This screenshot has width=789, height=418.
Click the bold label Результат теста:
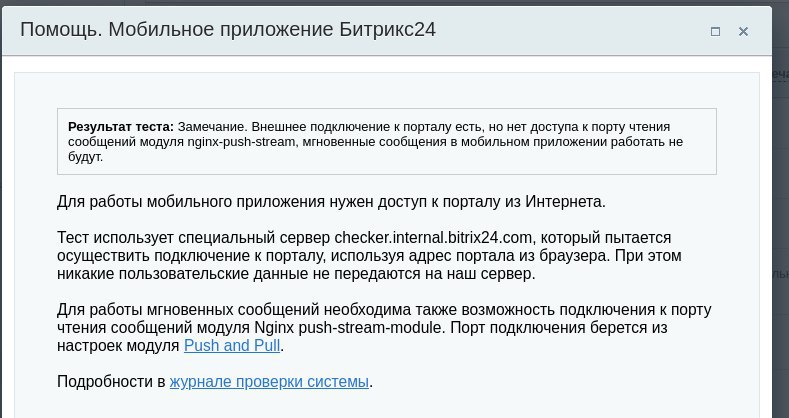[x=121, y=127]
